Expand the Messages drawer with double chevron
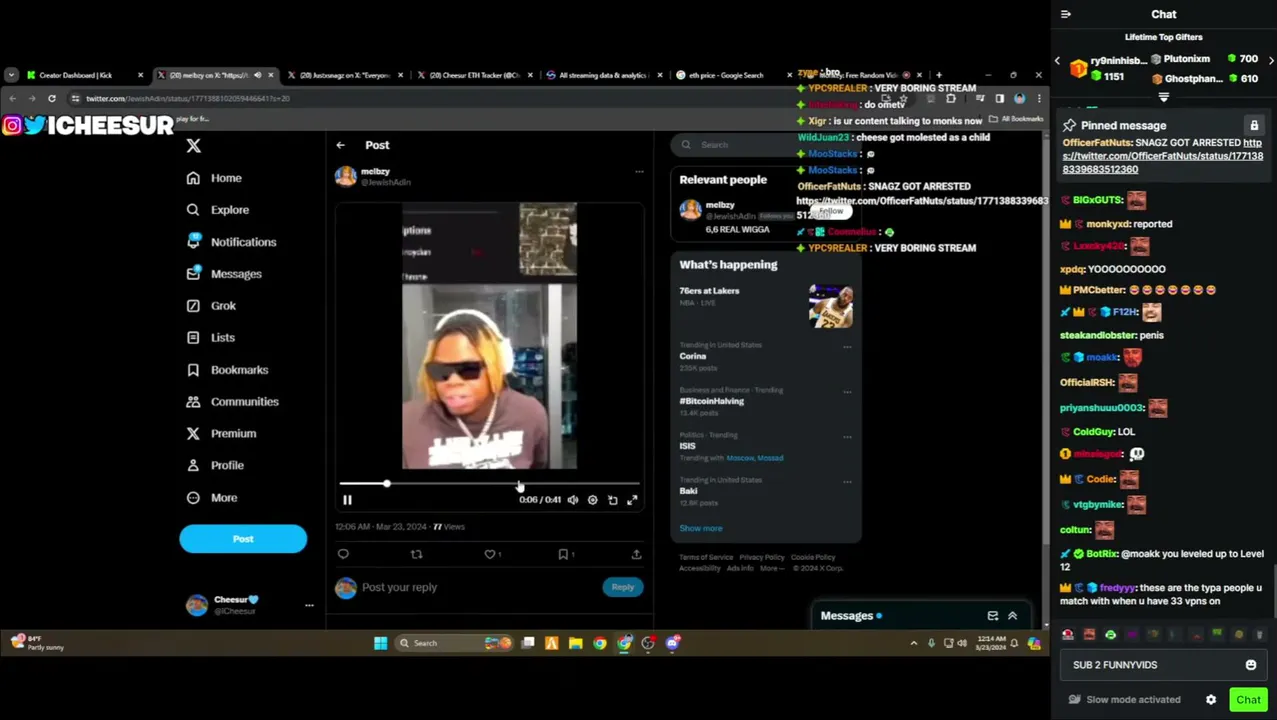The image size is (1277, 720). [x=1012, y=616]
